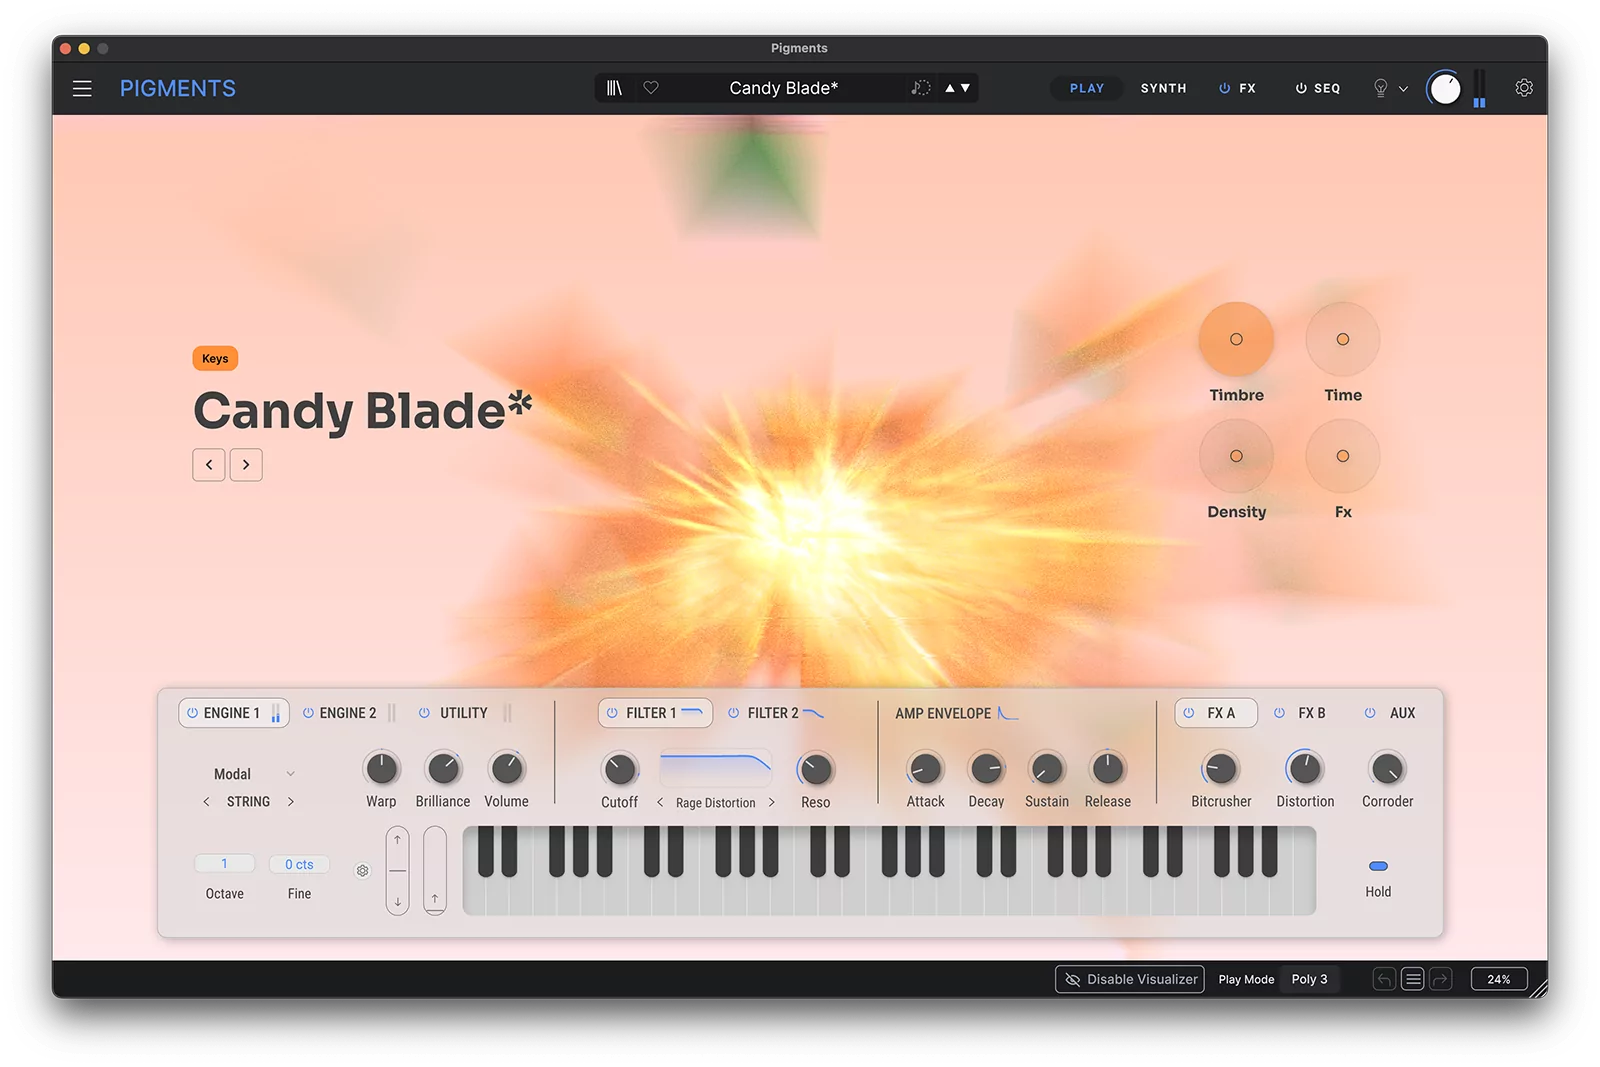
Task: Click the next preset arrow under Candy Blade
Action: pos(246,464)
